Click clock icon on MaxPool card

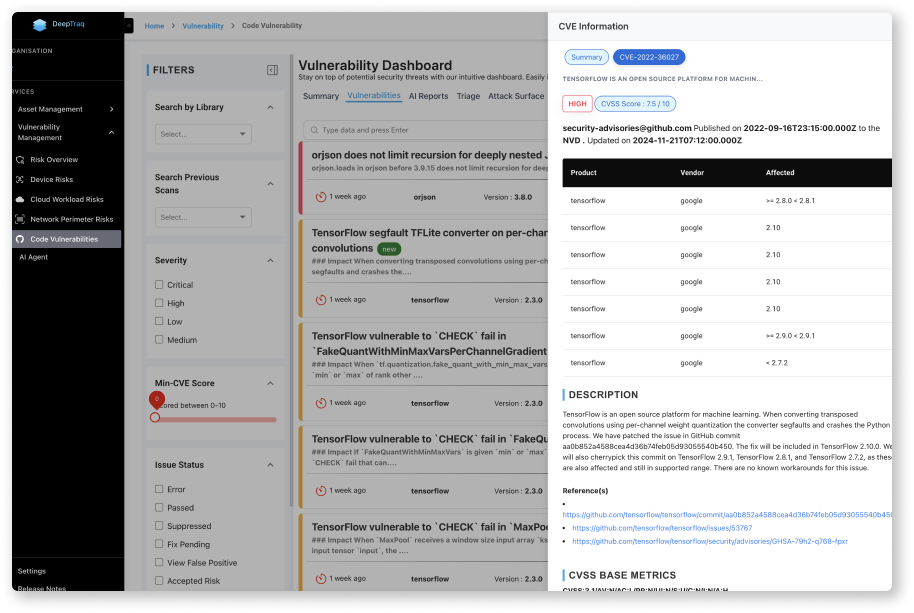point(321,579)
